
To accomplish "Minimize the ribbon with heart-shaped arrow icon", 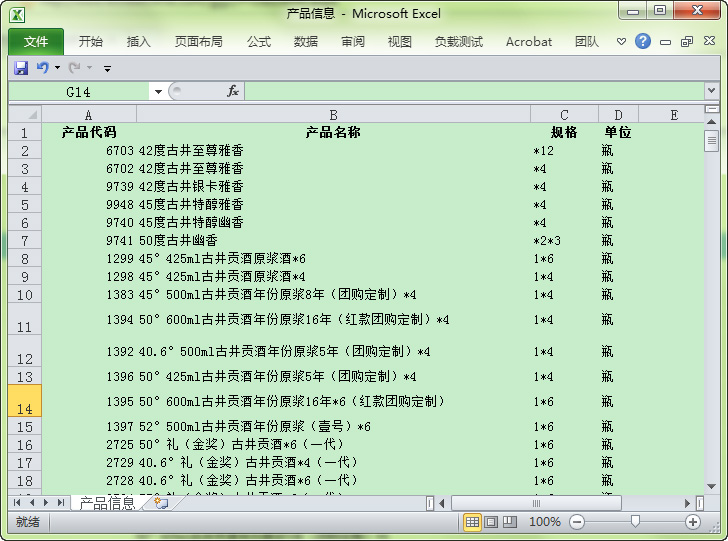I will point(621,42).
